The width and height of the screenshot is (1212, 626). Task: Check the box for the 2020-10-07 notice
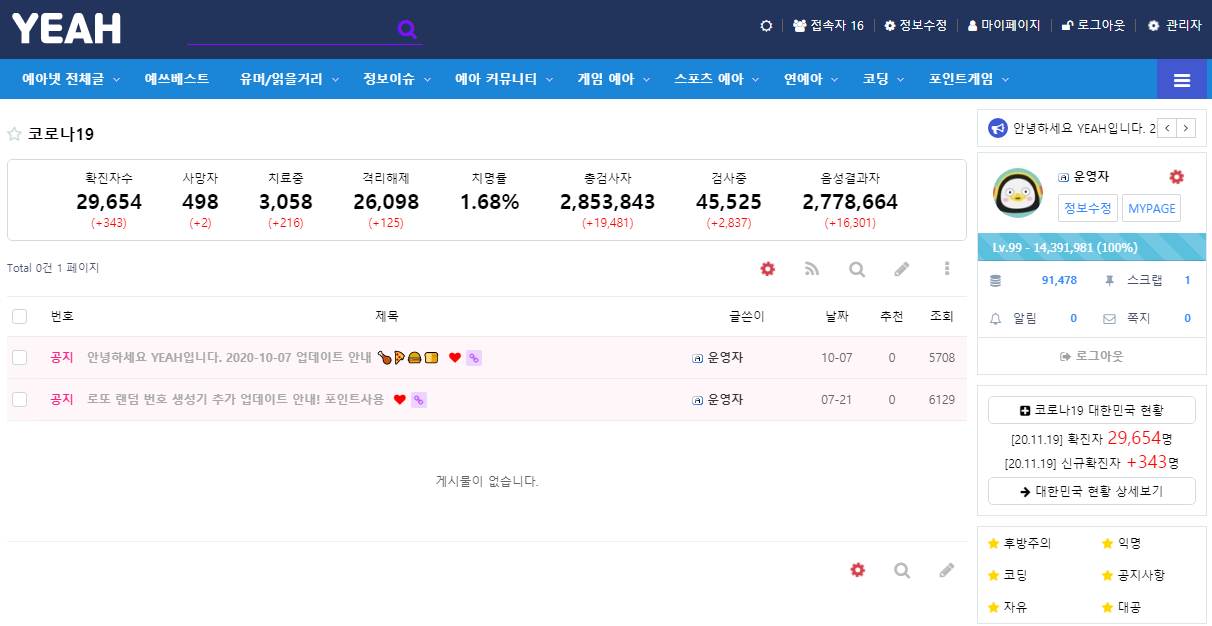[x=20, y=357]
